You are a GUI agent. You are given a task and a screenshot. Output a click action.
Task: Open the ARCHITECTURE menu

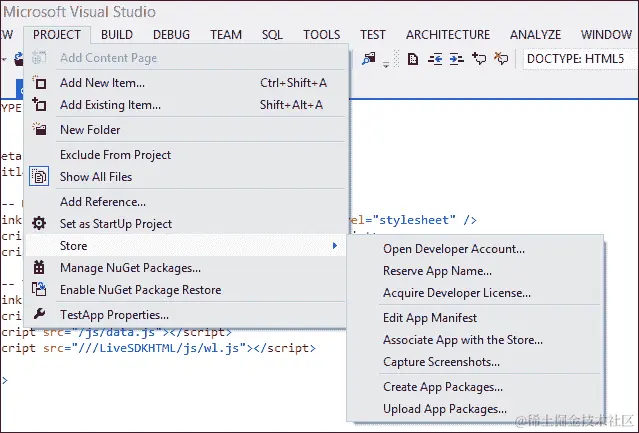448,35
